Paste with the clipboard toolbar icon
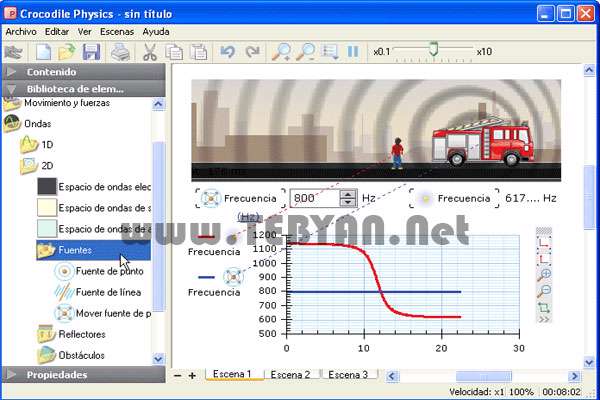This screenshot has height=400, width=600. (x=199, y=52)
